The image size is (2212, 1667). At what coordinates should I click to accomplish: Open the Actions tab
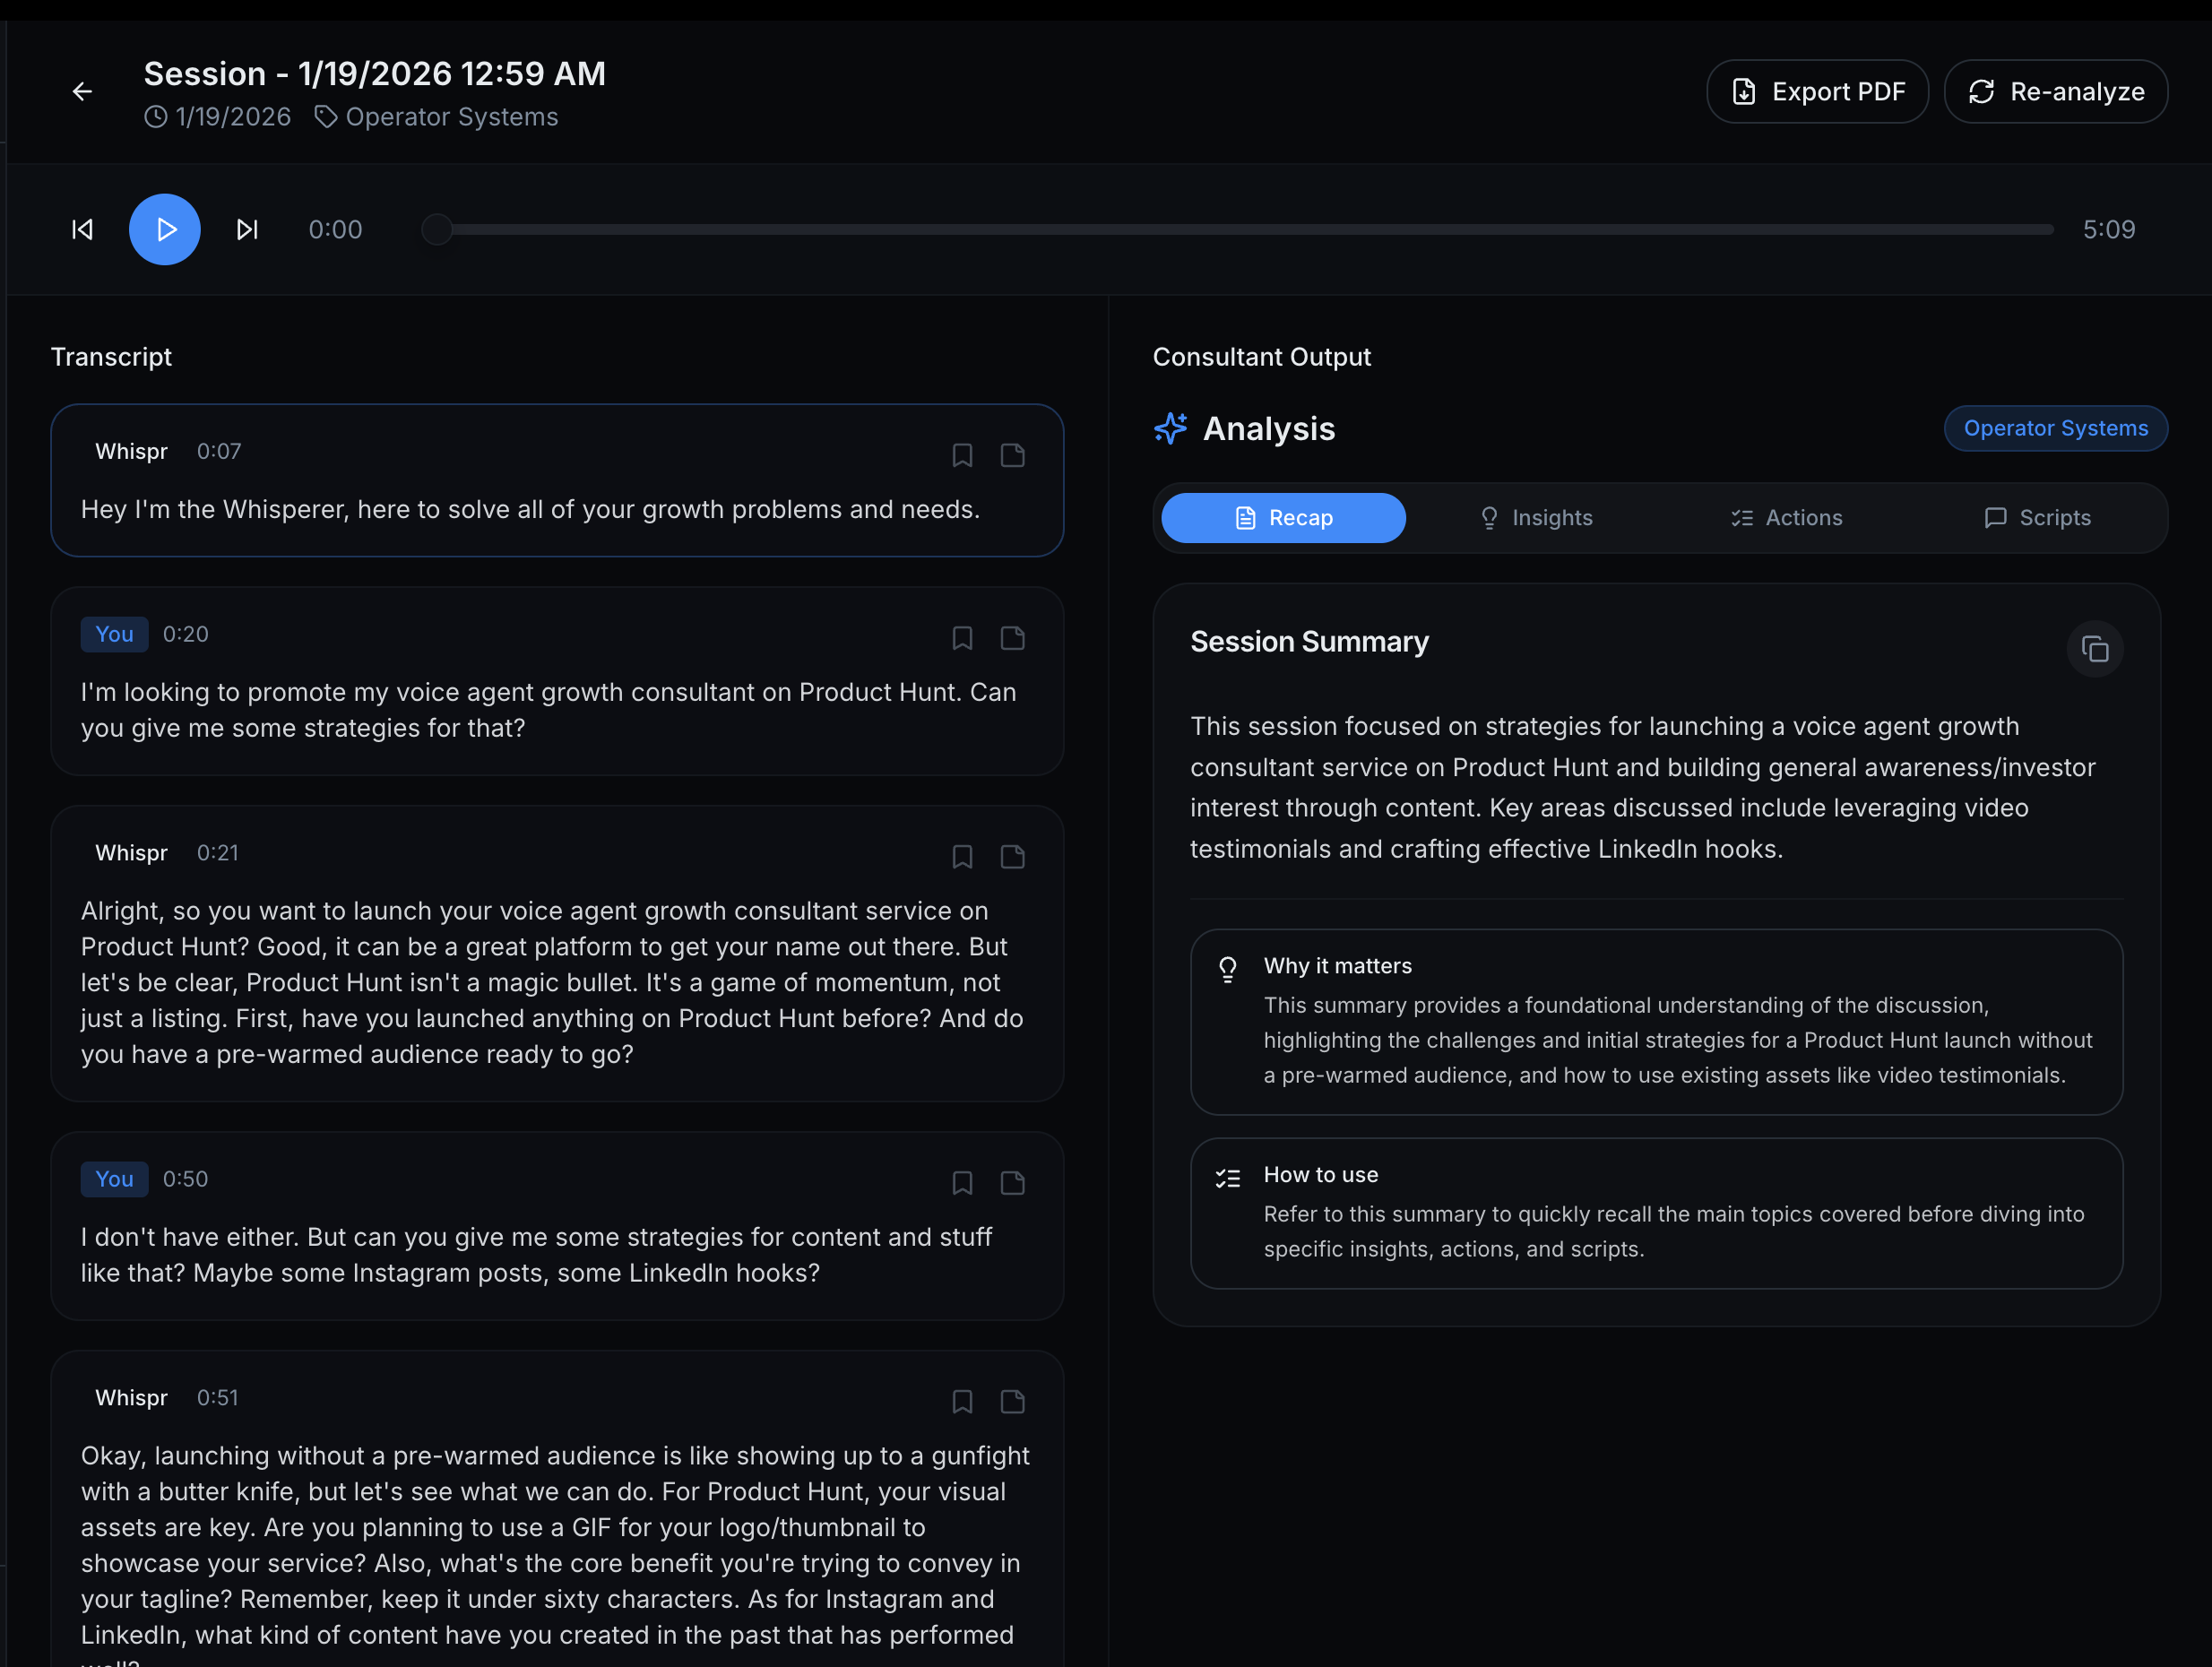1786,518
